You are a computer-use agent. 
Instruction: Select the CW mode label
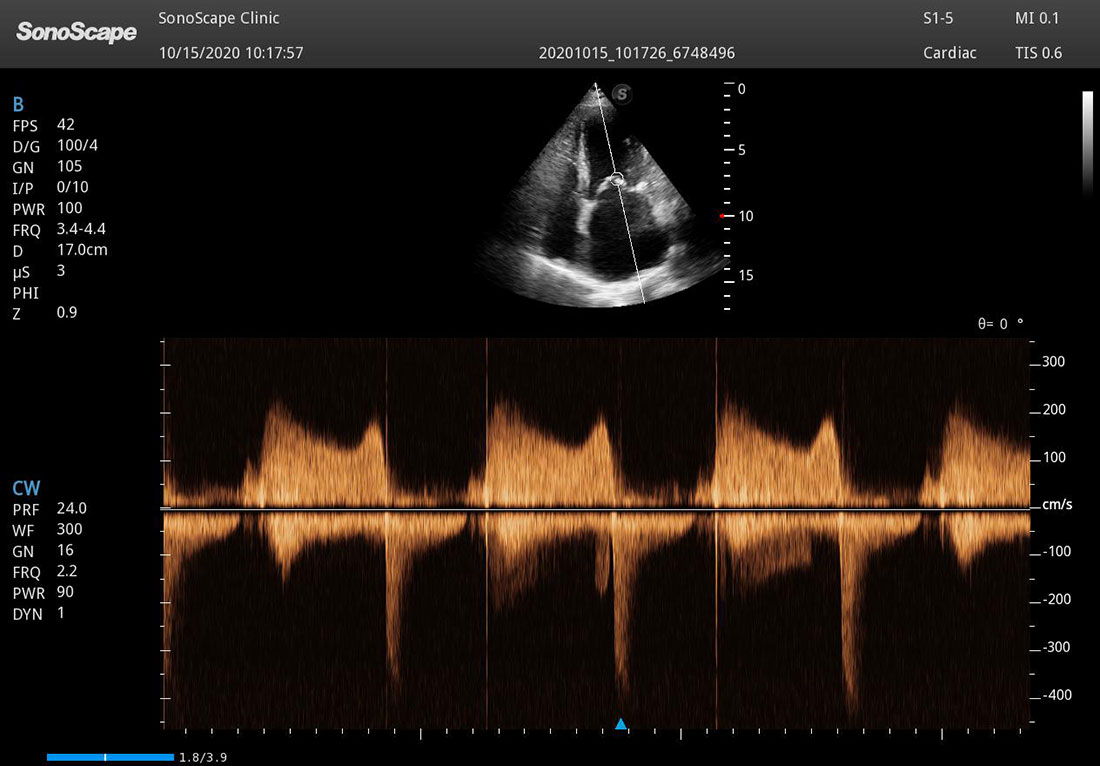(27, 488)
